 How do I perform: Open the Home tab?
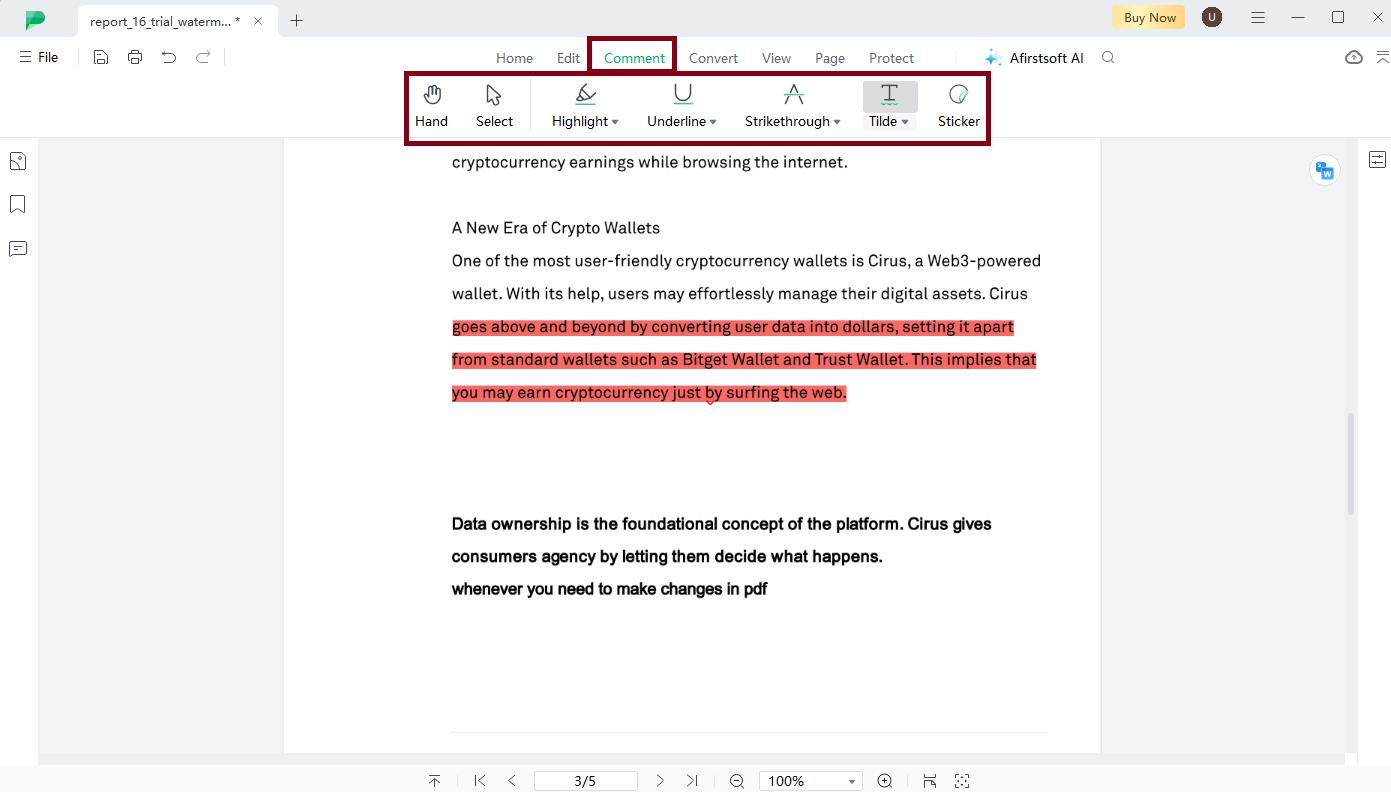514,58
